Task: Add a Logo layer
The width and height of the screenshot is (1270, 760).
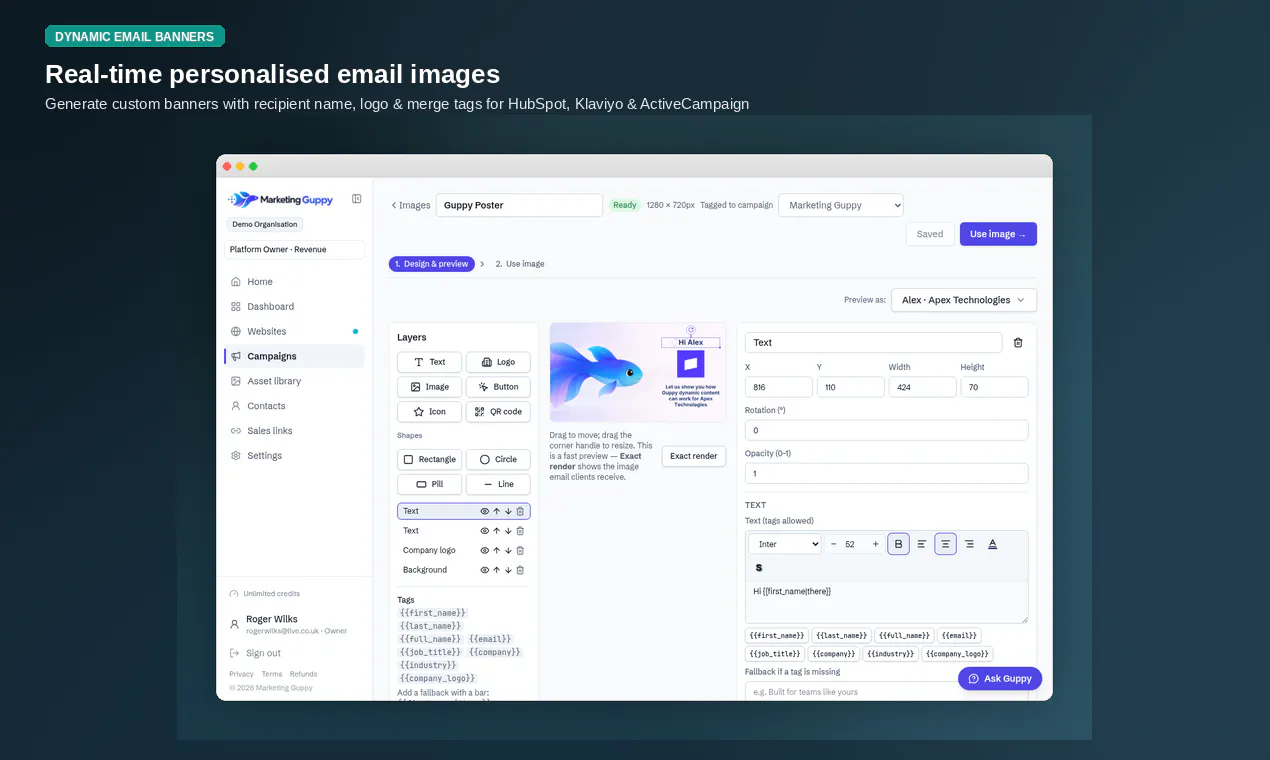Action: [x=498, y=362]
